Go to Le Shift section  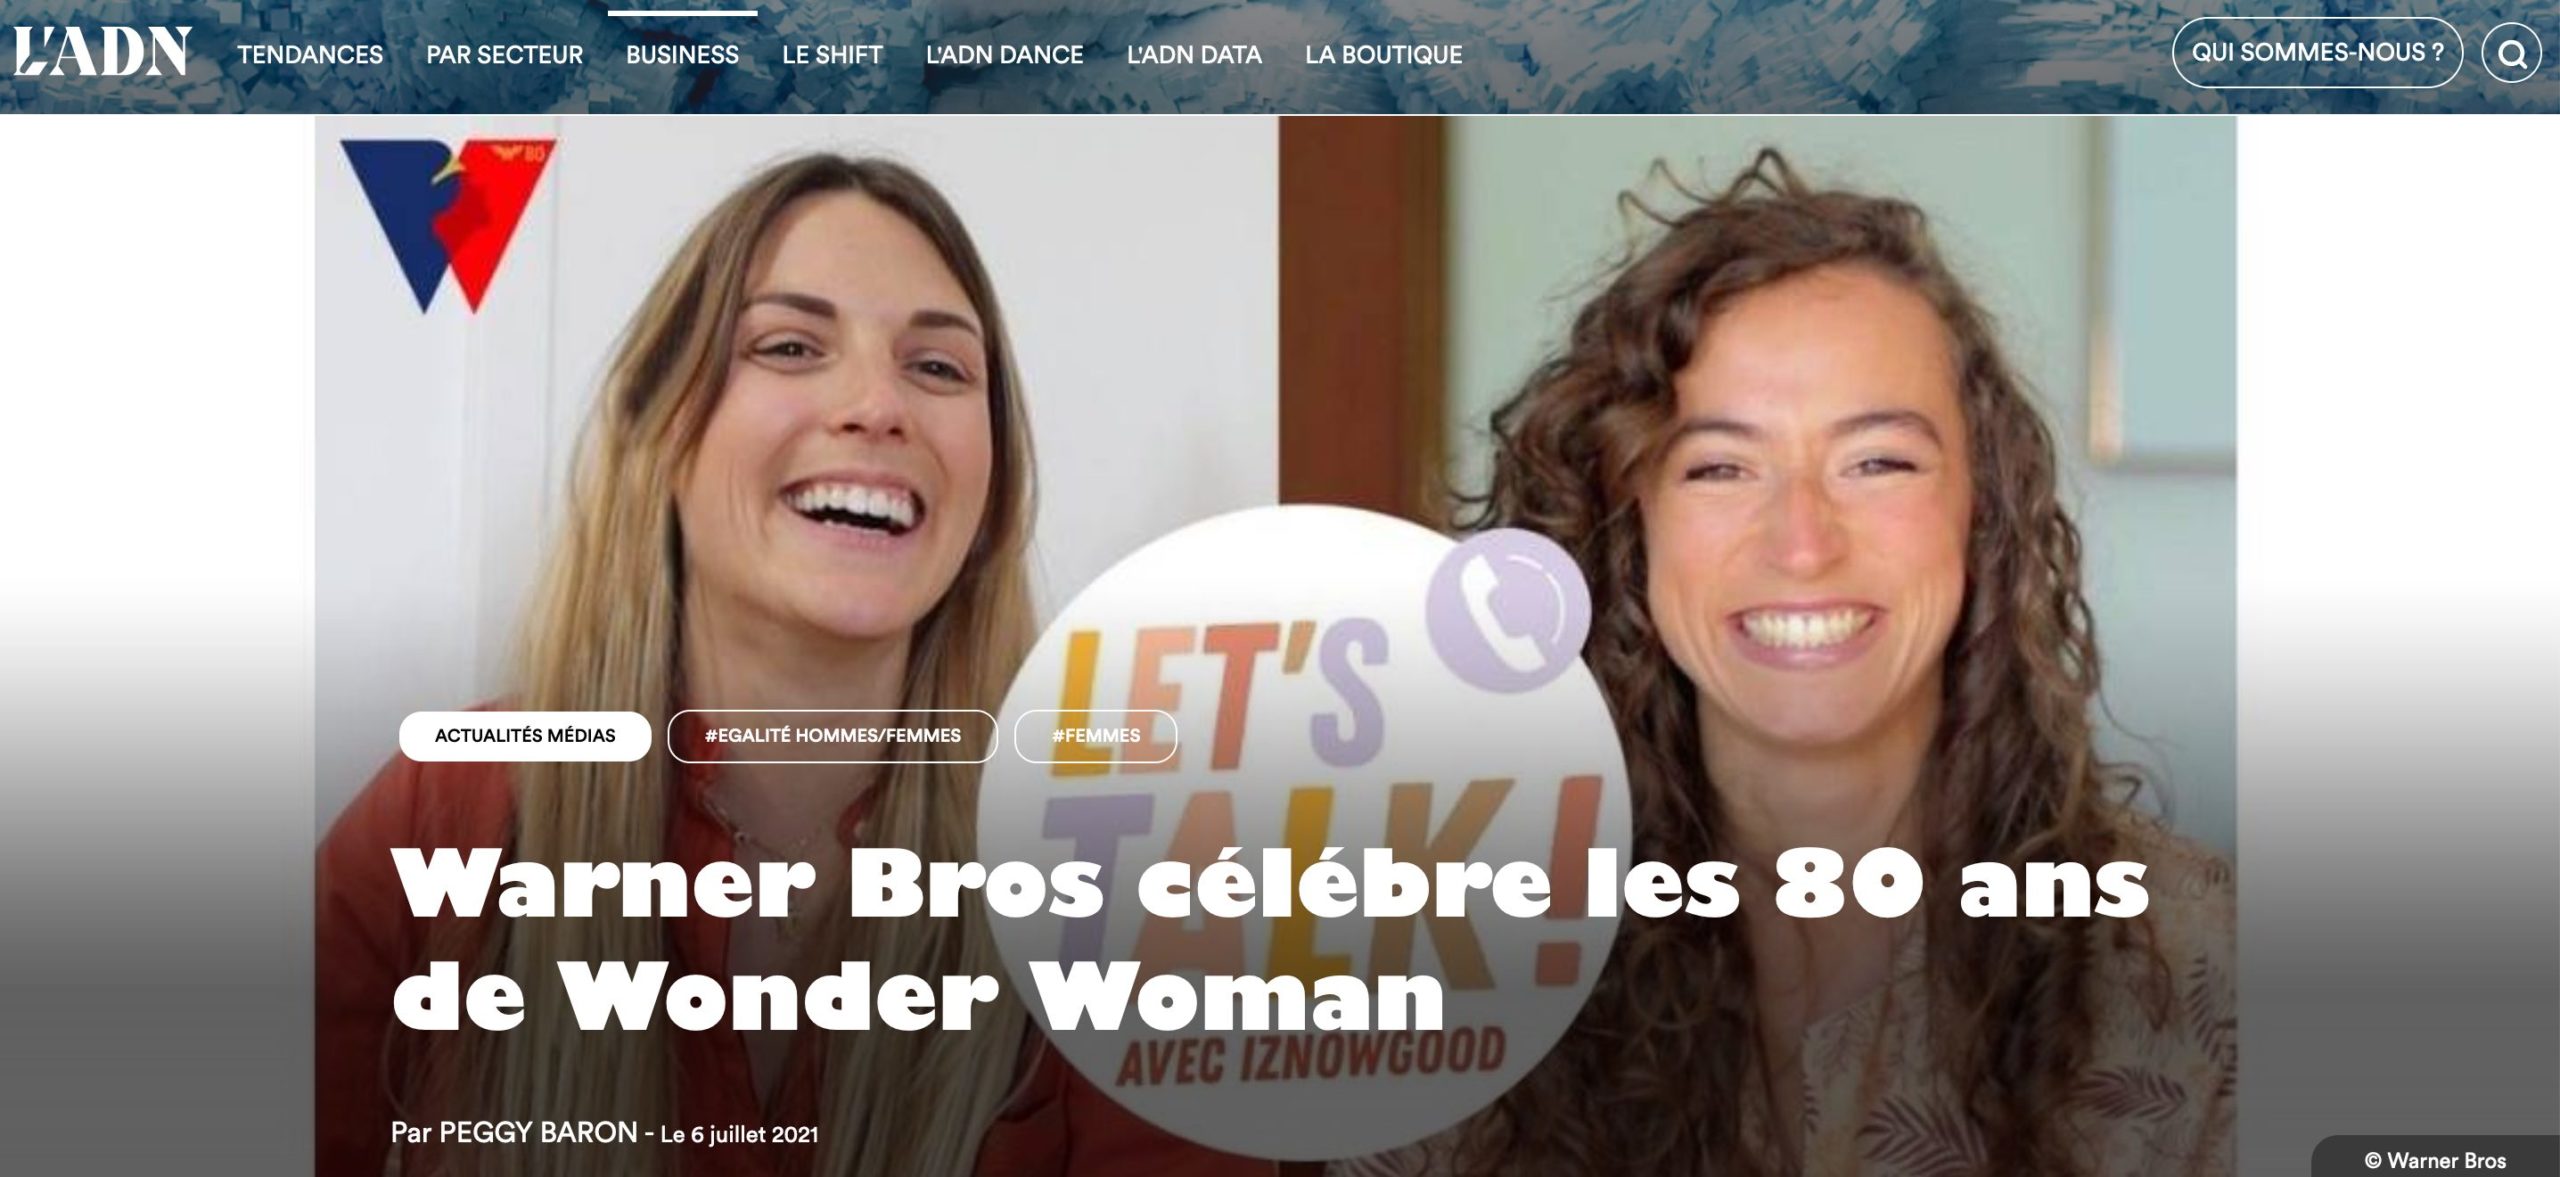(832, 55)
